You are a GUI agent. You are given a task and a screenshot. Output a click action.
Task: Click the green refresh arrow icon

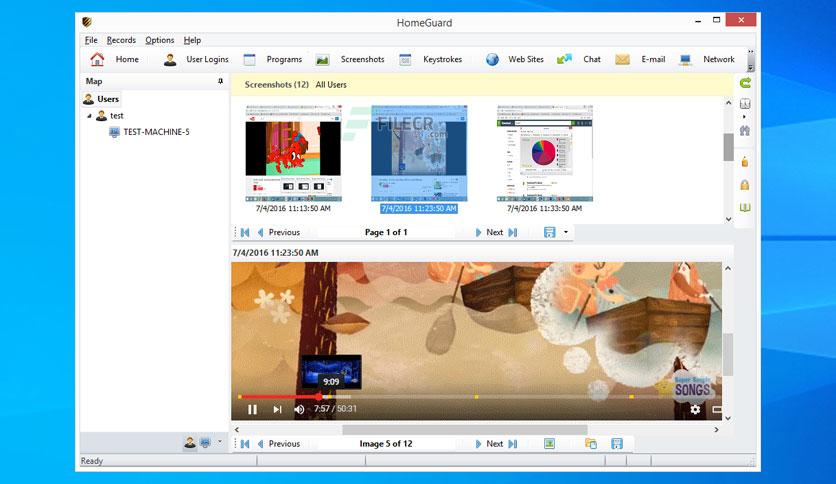[745, 83]
